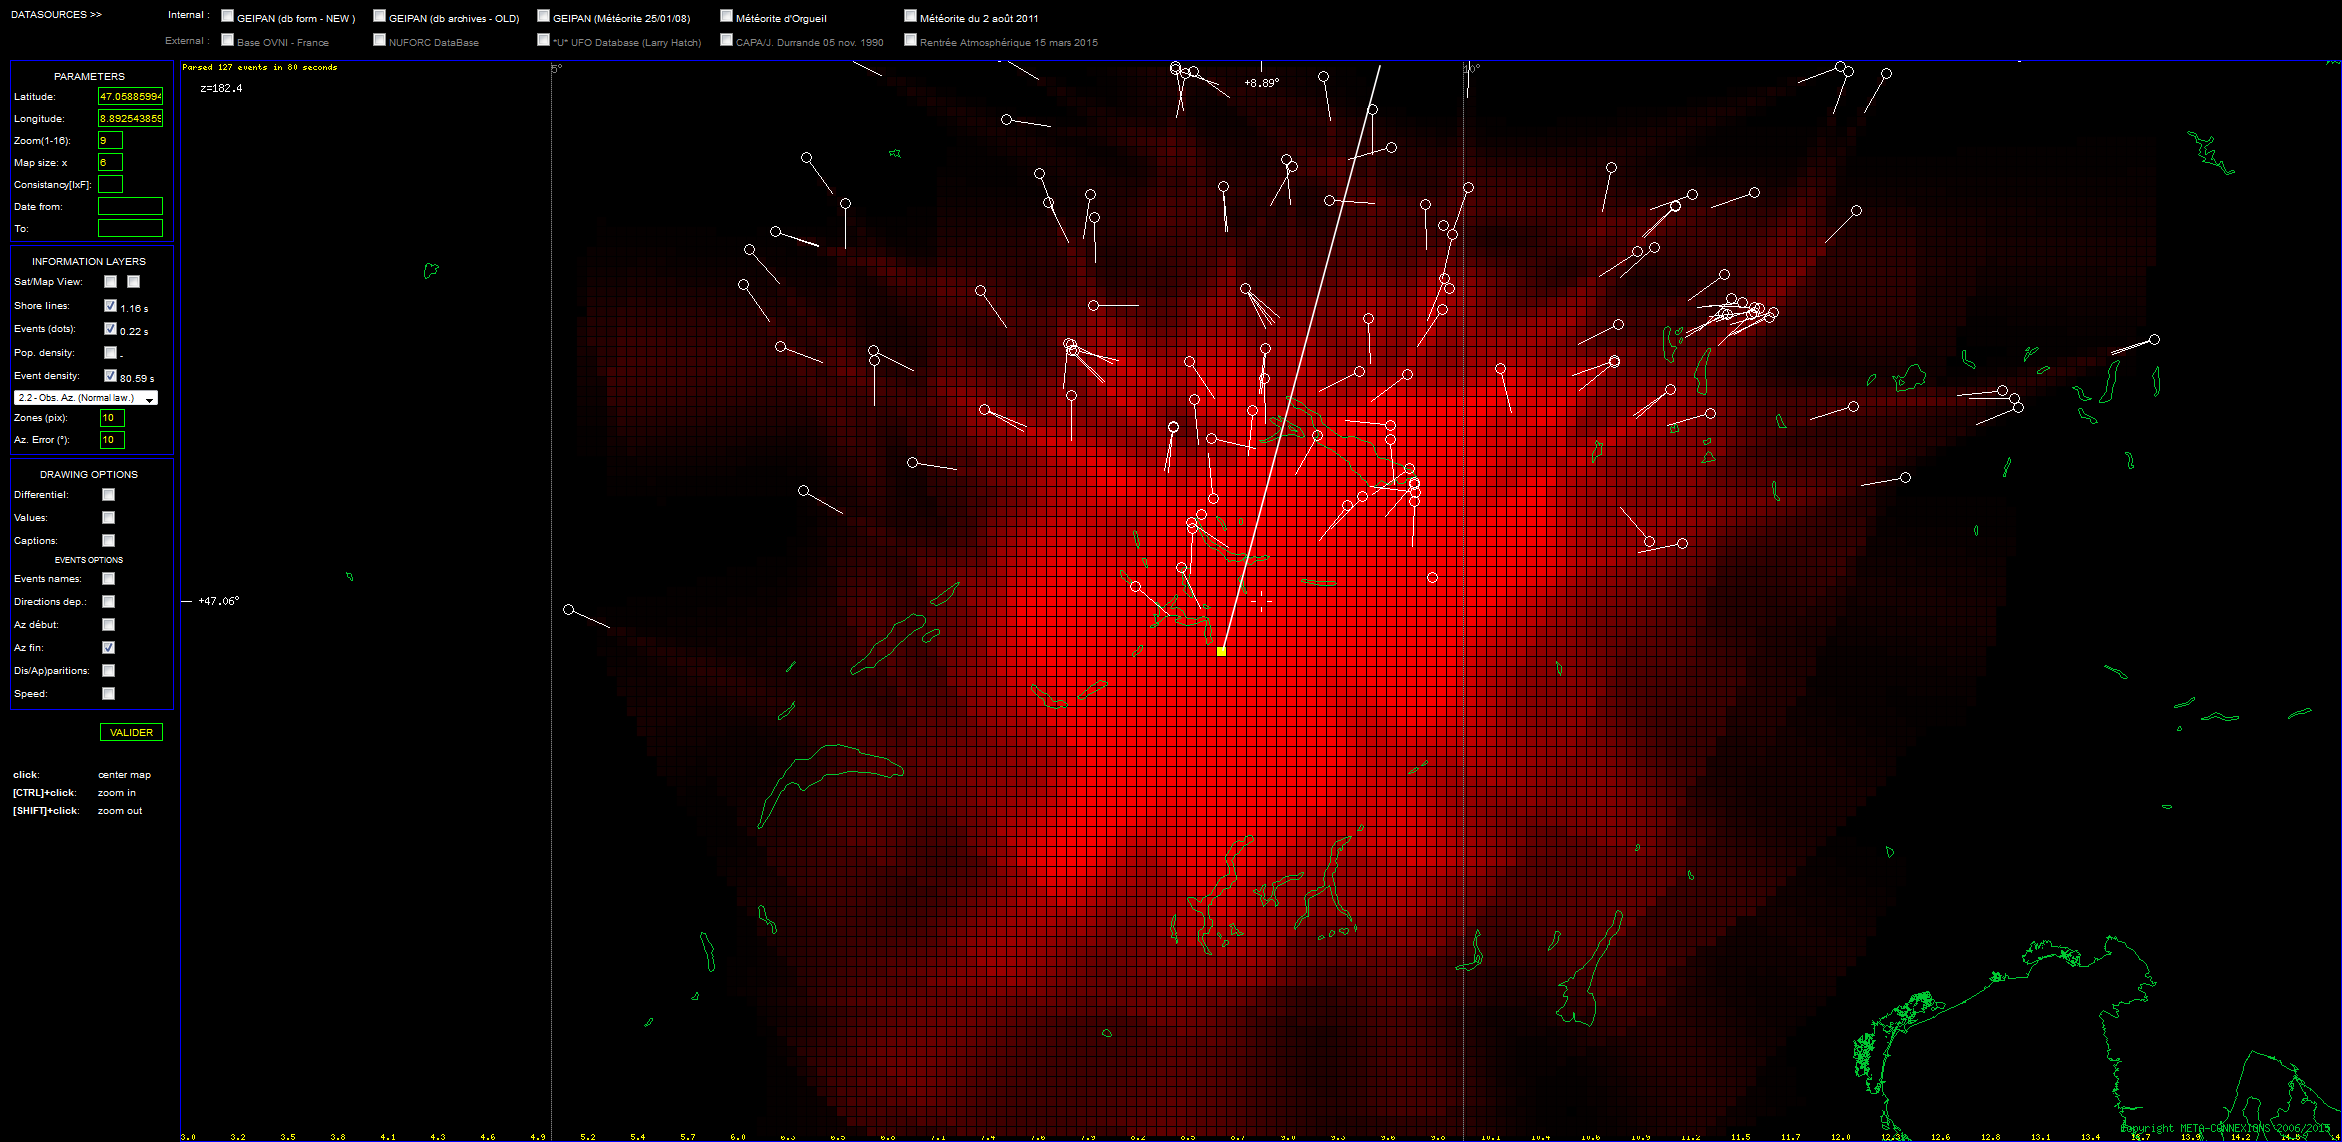2342x1142 pixels.
Task: Check the Events names option
Action: (x=109, y=579)
